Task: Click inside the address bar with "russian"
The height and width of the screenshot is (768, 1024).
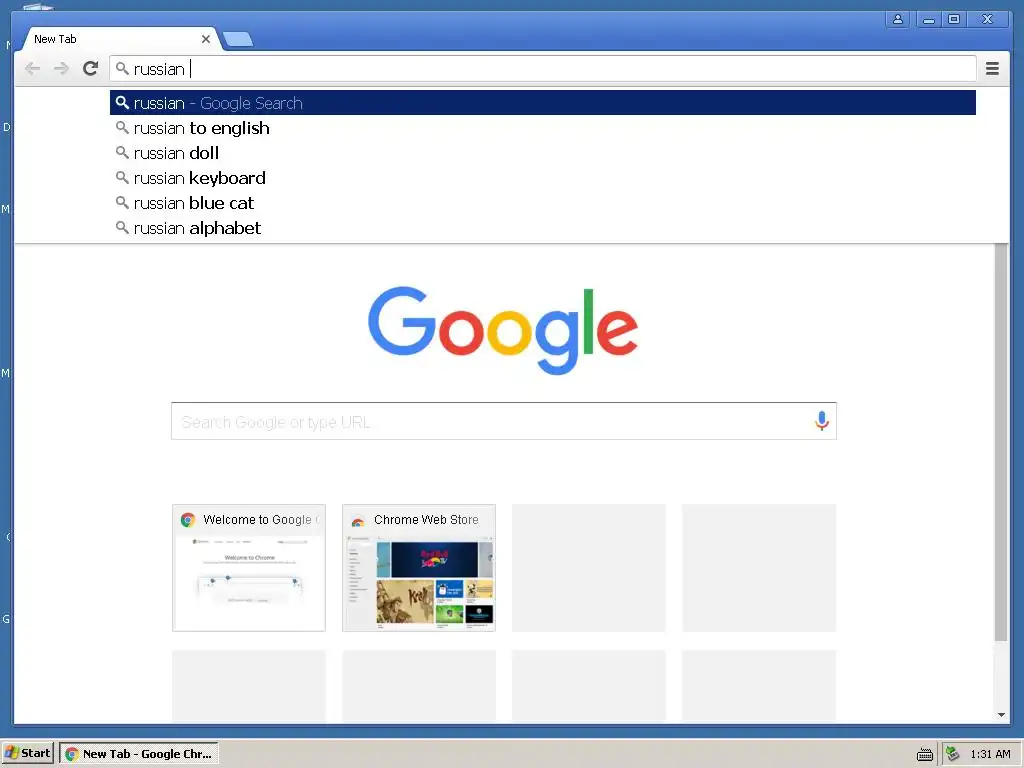Action: click(543, 69)
